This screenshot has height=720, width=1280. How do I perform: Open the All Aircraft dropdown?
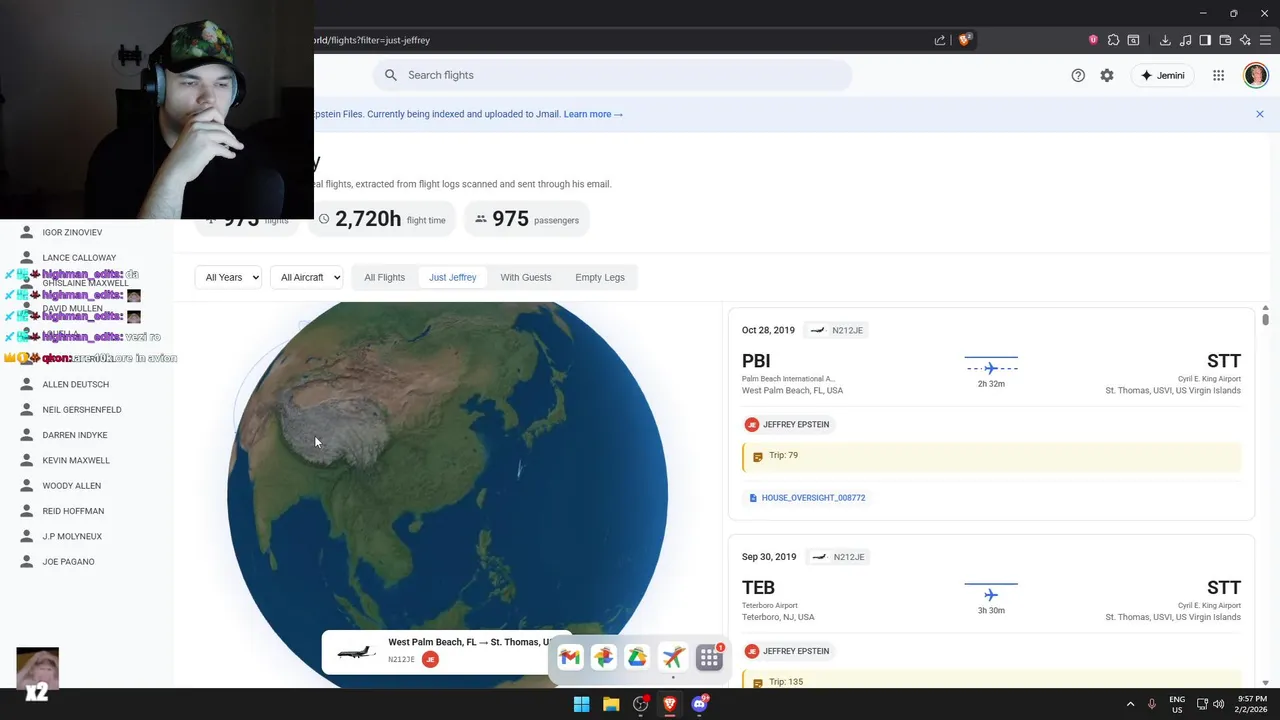tap(306, 277)
